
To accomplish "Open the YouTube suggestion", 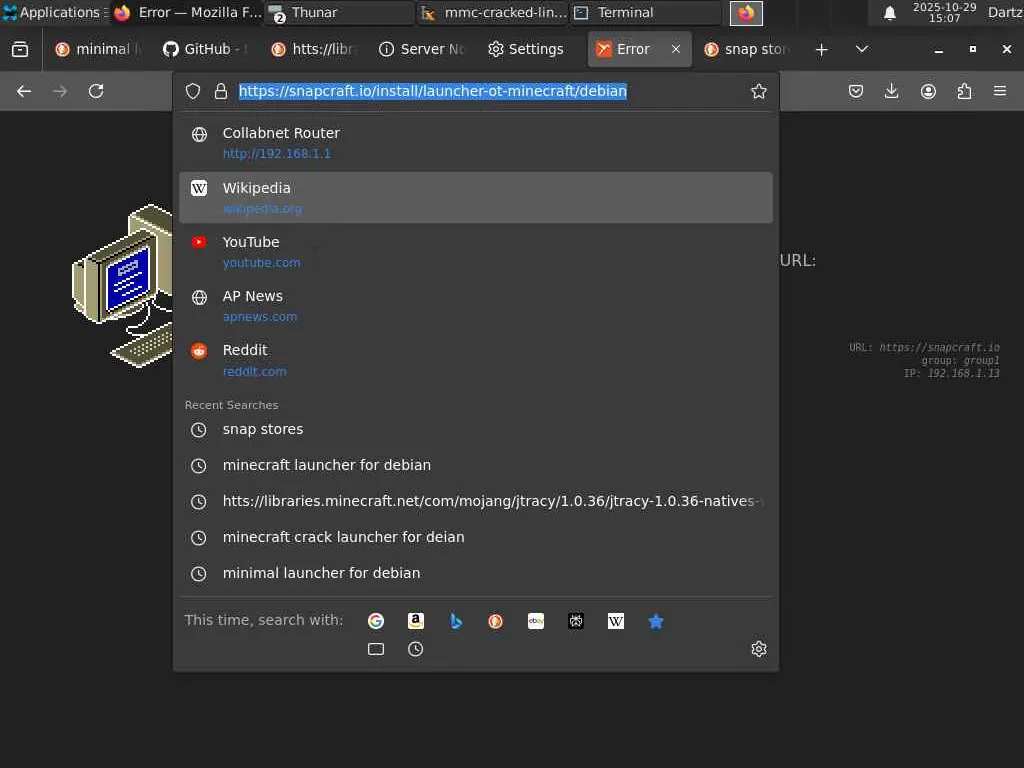I will point(476,252).
